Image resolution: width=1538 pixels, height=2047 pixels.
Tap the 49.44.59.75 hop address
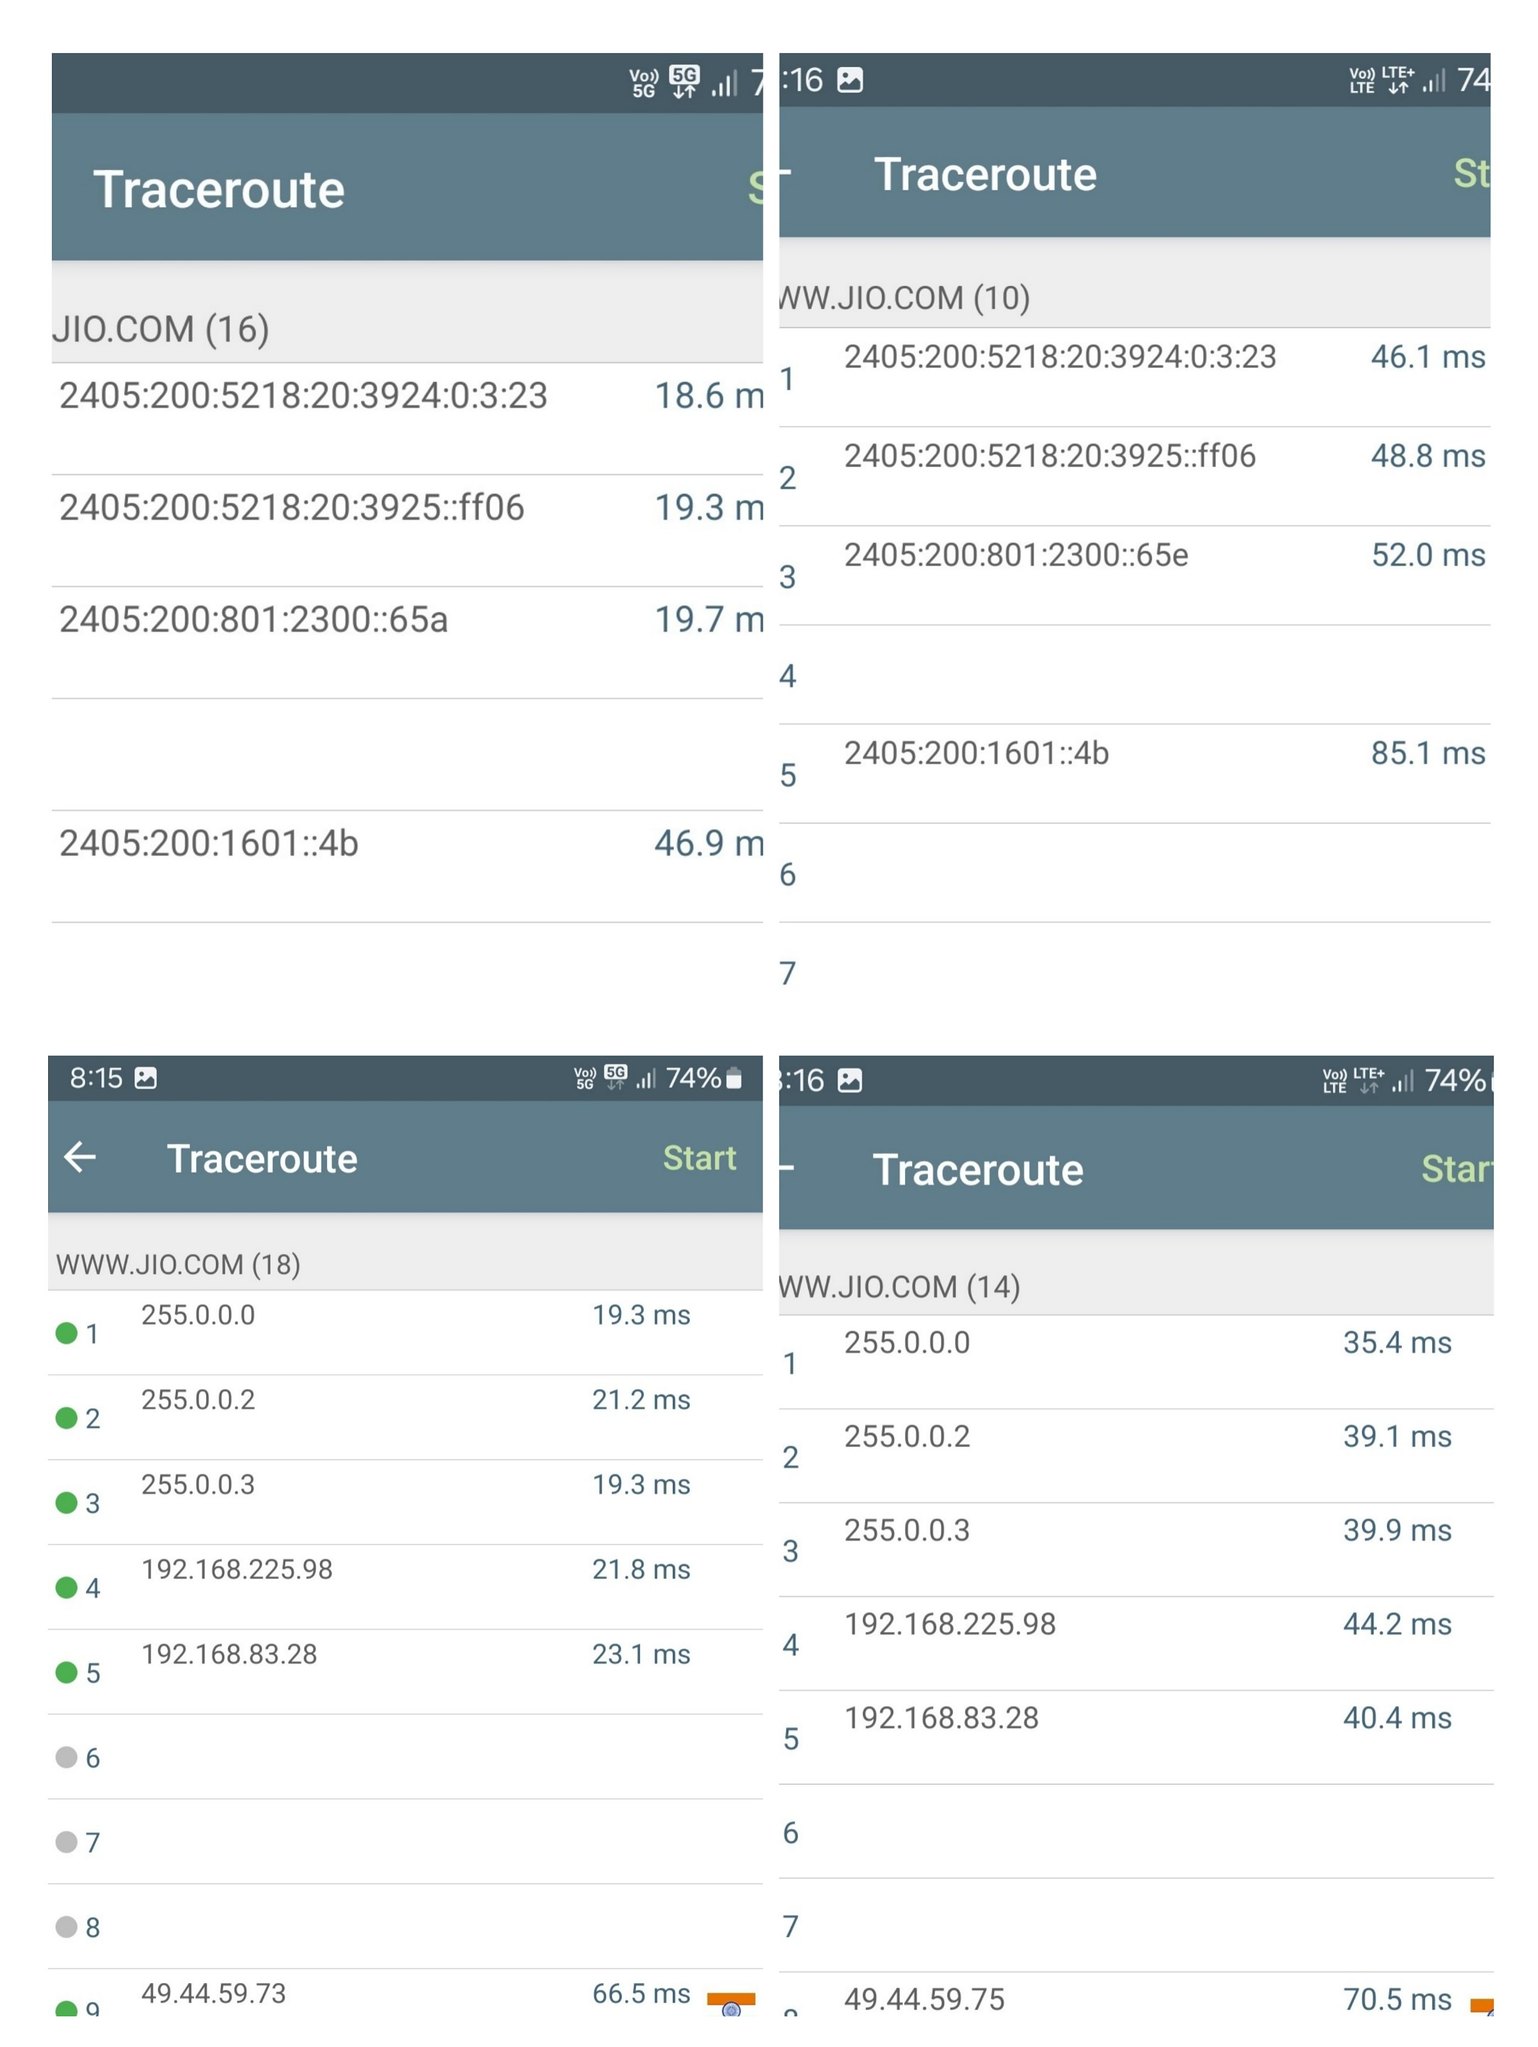click(924, 1999)
